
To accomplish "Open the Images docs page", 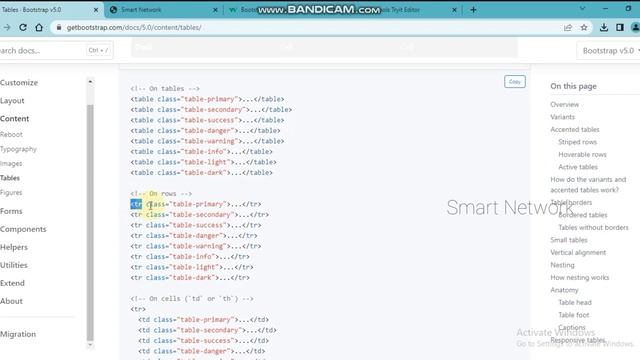I will point(11,163).
